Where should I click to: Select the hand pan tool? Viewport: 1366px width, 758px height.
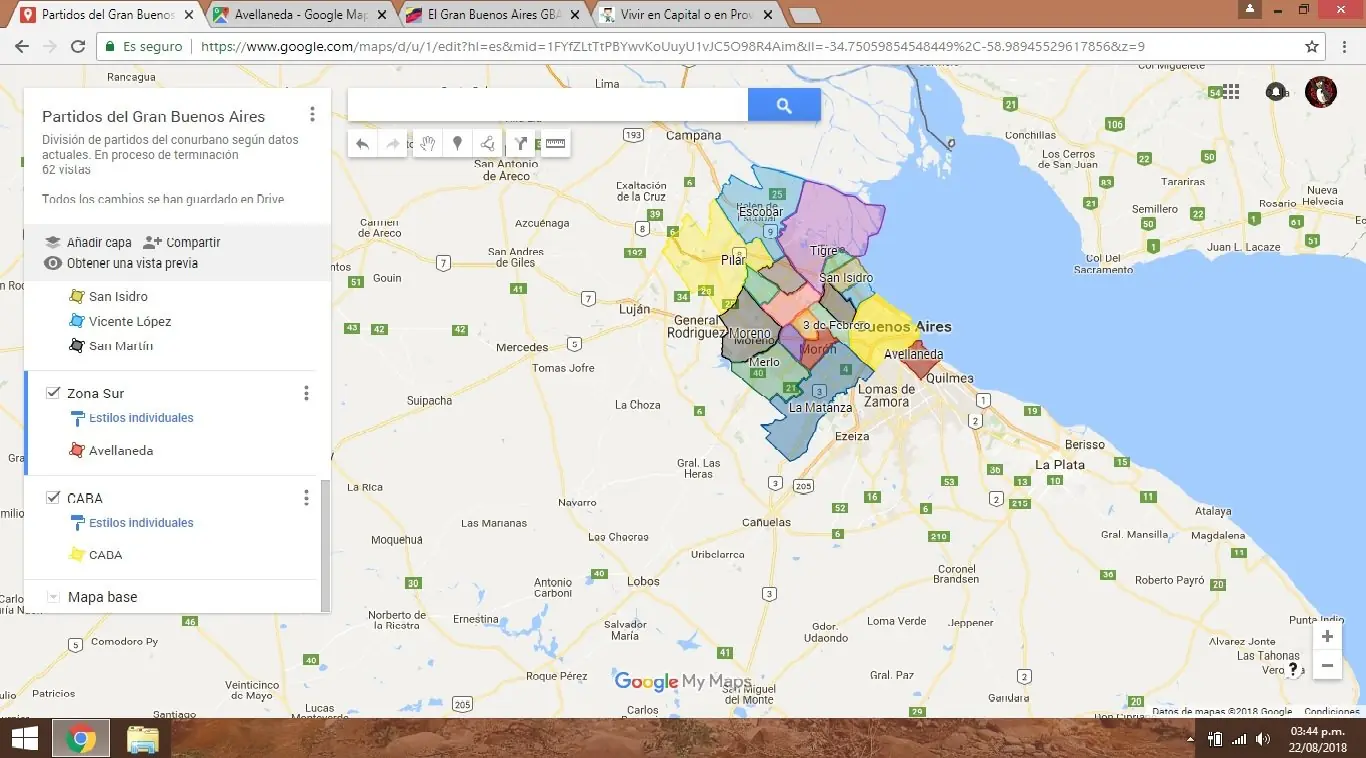pos(427,143)
